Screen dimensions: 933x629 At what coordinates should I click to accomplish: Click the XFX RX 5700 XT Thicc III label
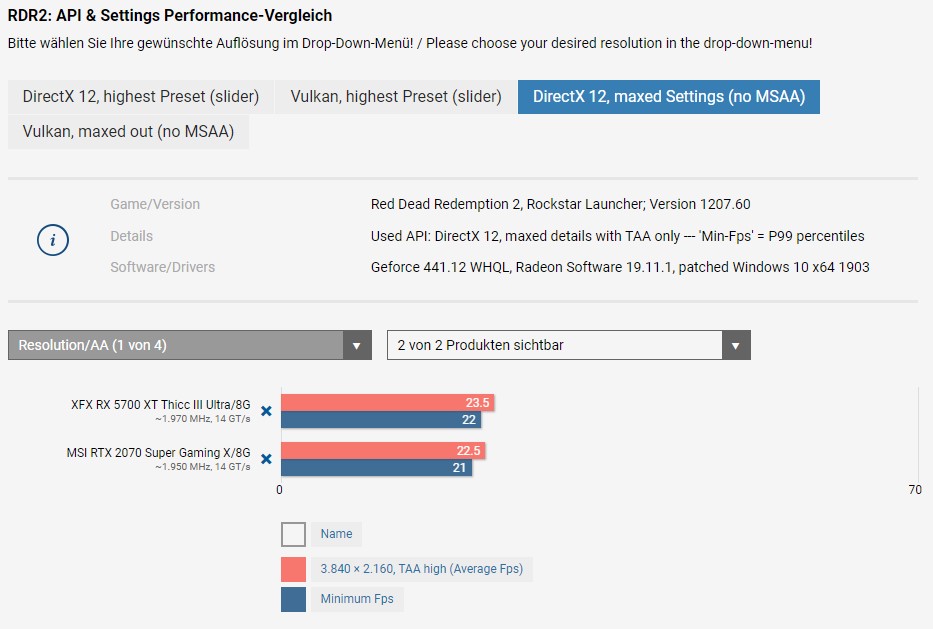click(161, 405)
